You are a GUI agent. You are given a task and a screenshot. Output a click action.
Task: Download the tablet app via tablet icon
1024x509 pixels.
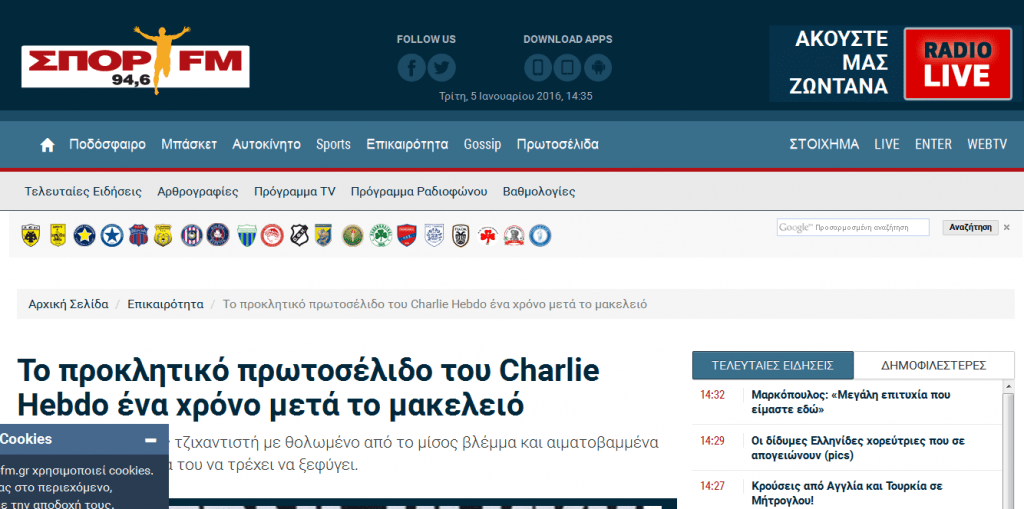(x=568, y=67)
